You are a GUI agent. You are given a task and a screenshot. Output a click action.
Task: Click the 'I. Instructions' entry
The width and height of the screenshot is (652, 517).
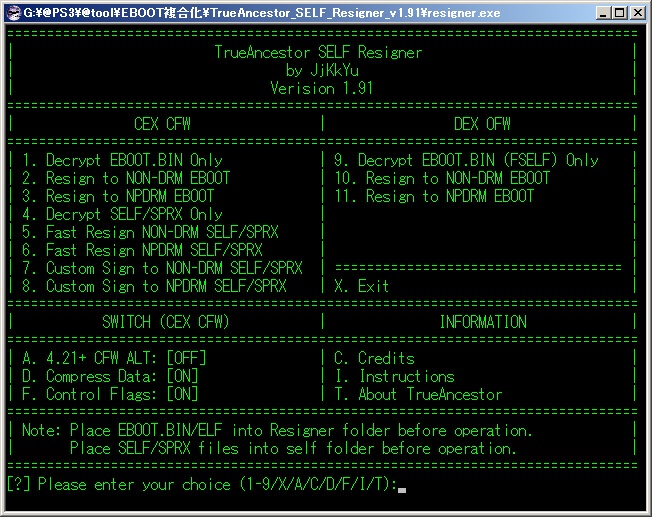pyautogui.click(x=395, y=376)
